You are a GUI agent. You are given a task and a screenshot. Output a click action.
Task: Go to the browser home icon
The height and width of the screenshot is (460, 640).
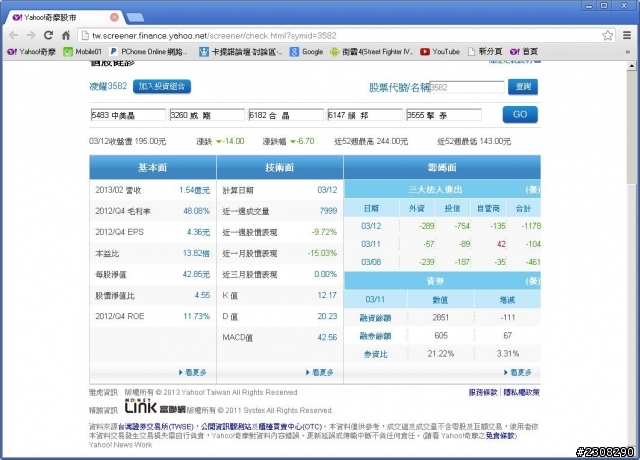tap(66, 35)
